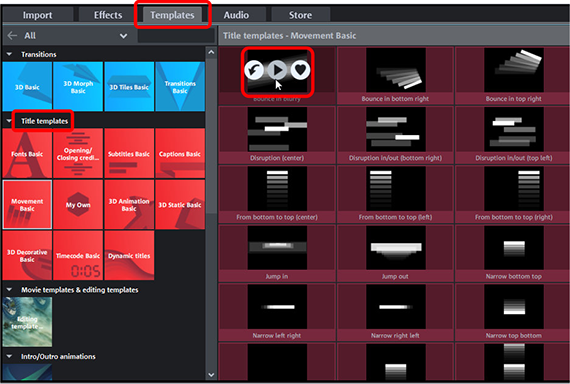
Task: Collapse the Intro/Outro animations section
Action: click(9, 356)
